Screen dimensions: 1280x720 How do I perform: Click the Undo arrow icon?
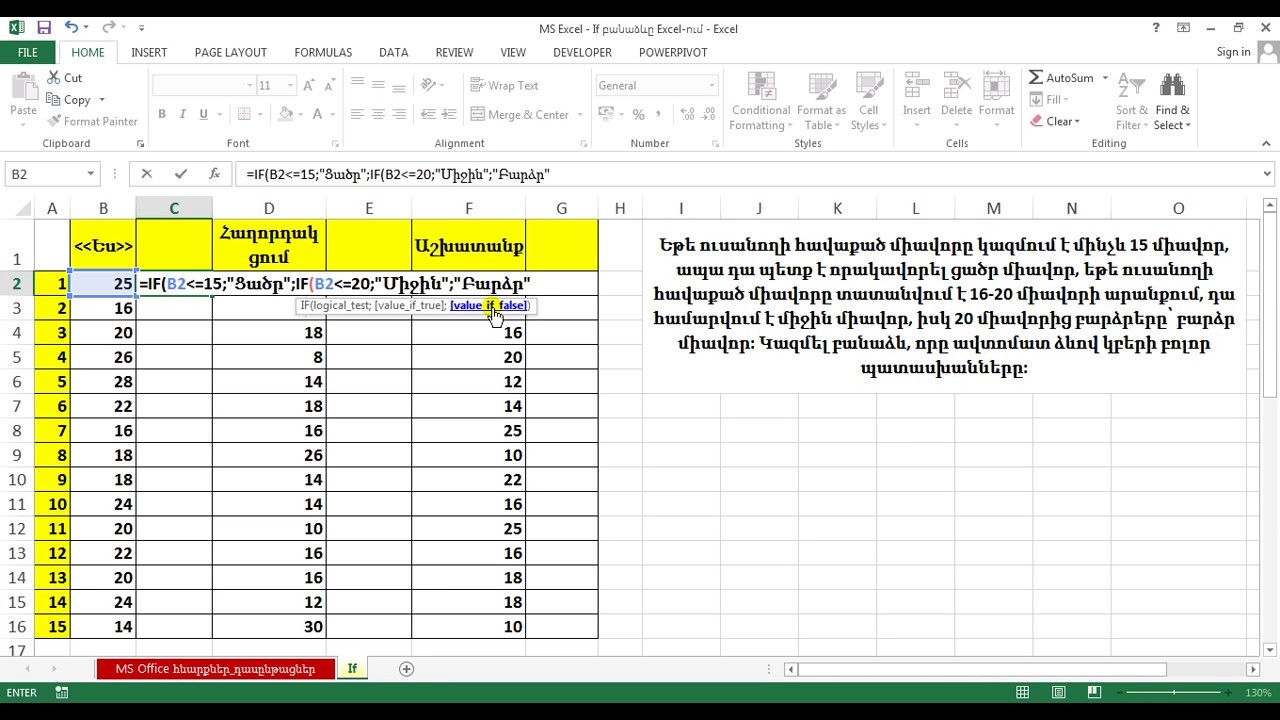71,28
